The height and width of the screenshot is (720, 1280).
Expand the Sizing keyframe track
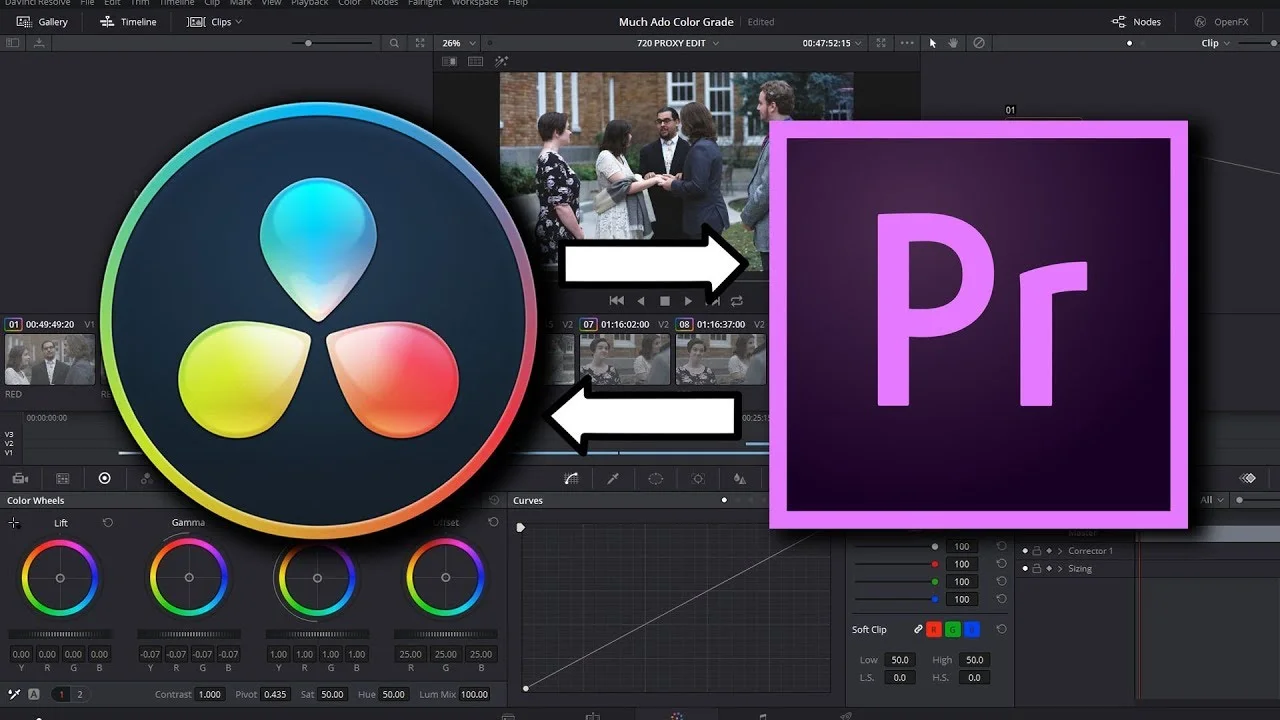click(x=1060, y=568)
